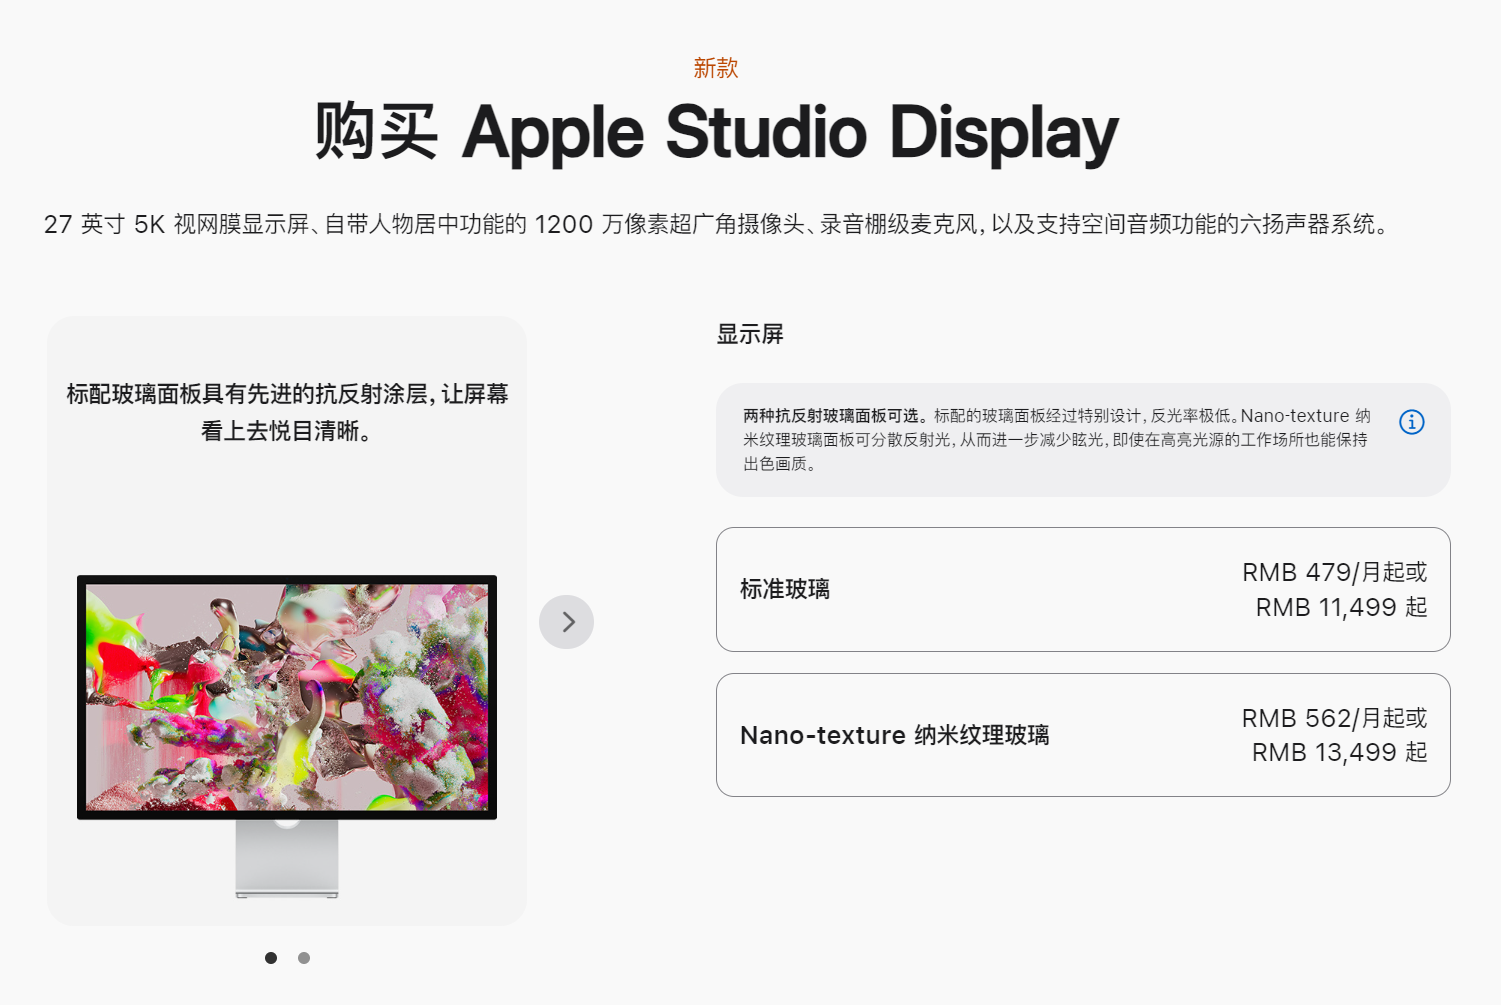Click the RMB 11,499 起 price text
This screenshot has height=1005, width=1501.
click(1341, 607)
